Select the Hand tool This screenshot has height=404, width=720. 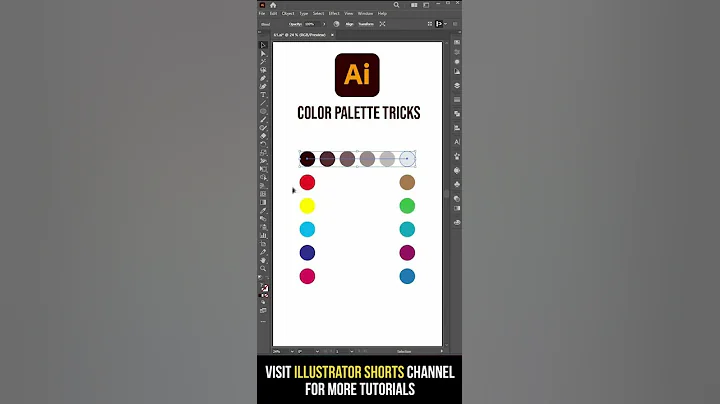tap(263, 260)
